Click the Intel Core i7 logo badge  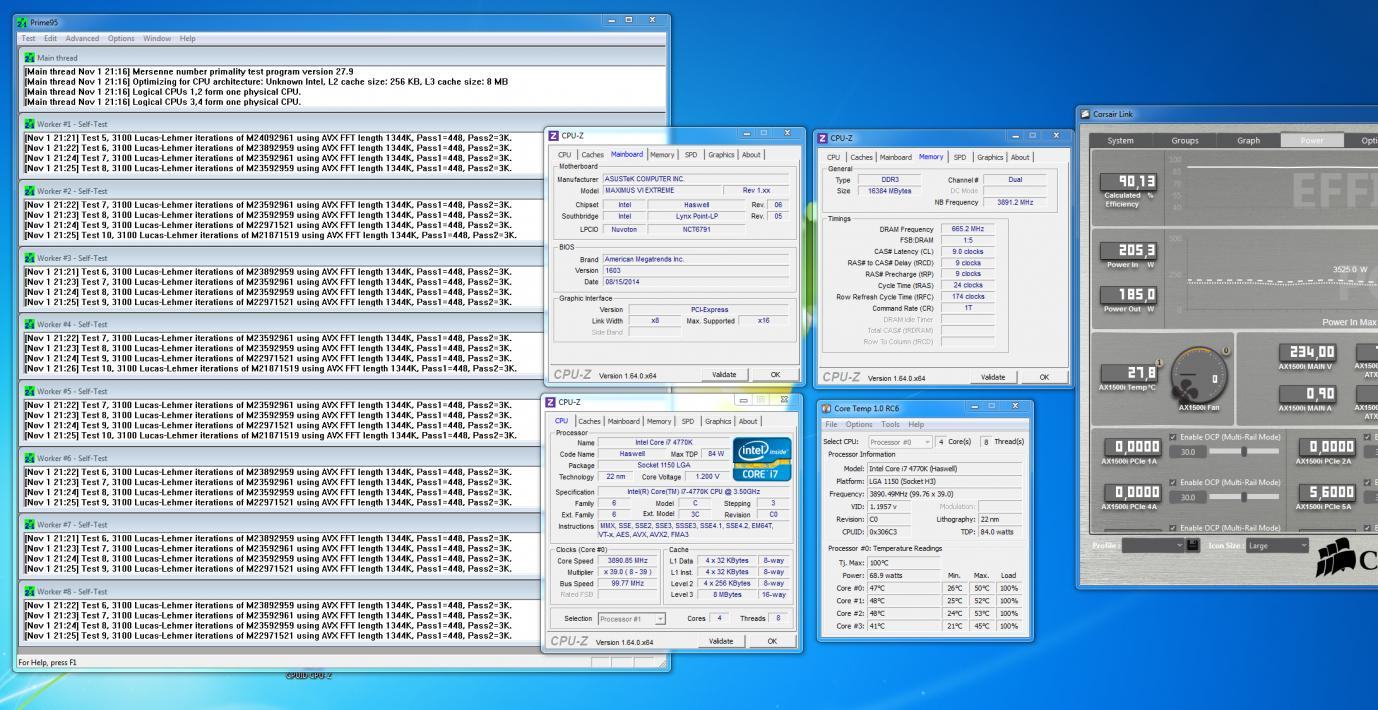(761, 459)
